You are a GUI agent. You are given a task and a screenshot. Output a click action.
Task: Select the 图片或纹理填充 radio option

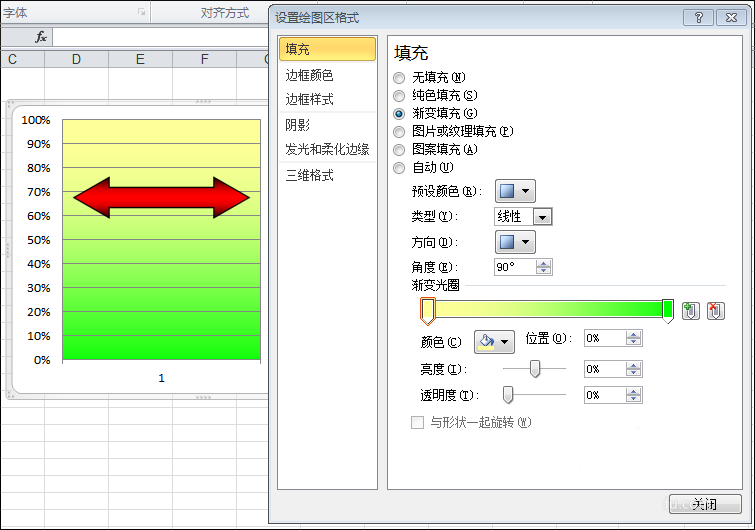[x=399, y=132]
